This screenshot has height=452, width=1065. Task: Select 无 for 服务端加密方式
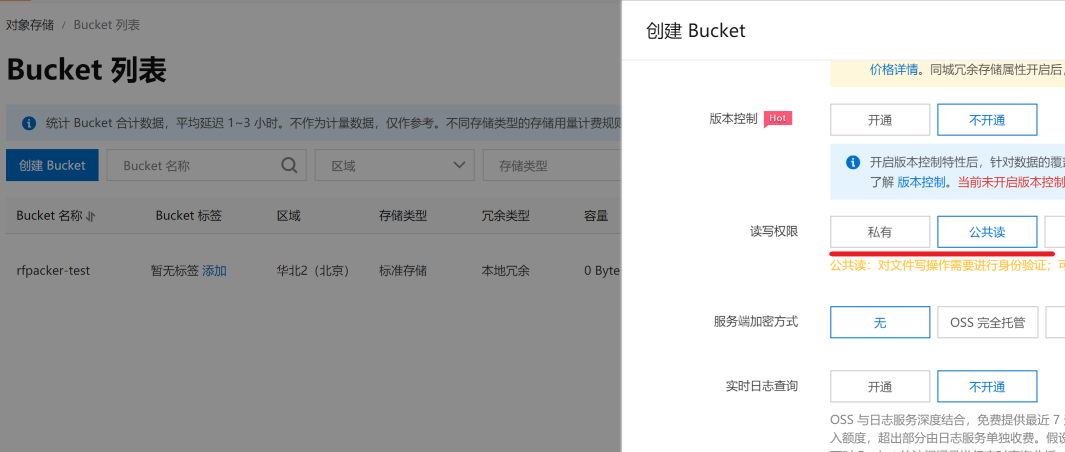(880, 322)
